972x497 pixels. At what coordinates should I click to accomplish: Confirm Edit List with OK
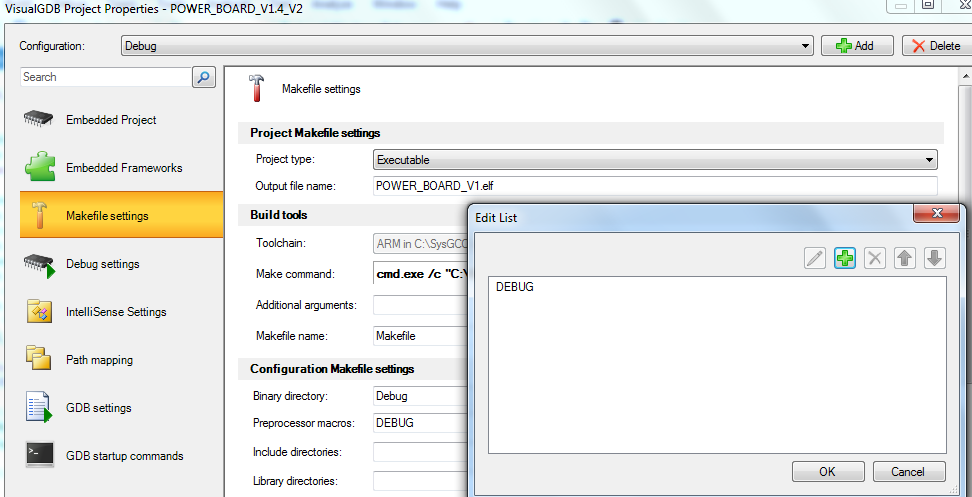tap(828, 472)
